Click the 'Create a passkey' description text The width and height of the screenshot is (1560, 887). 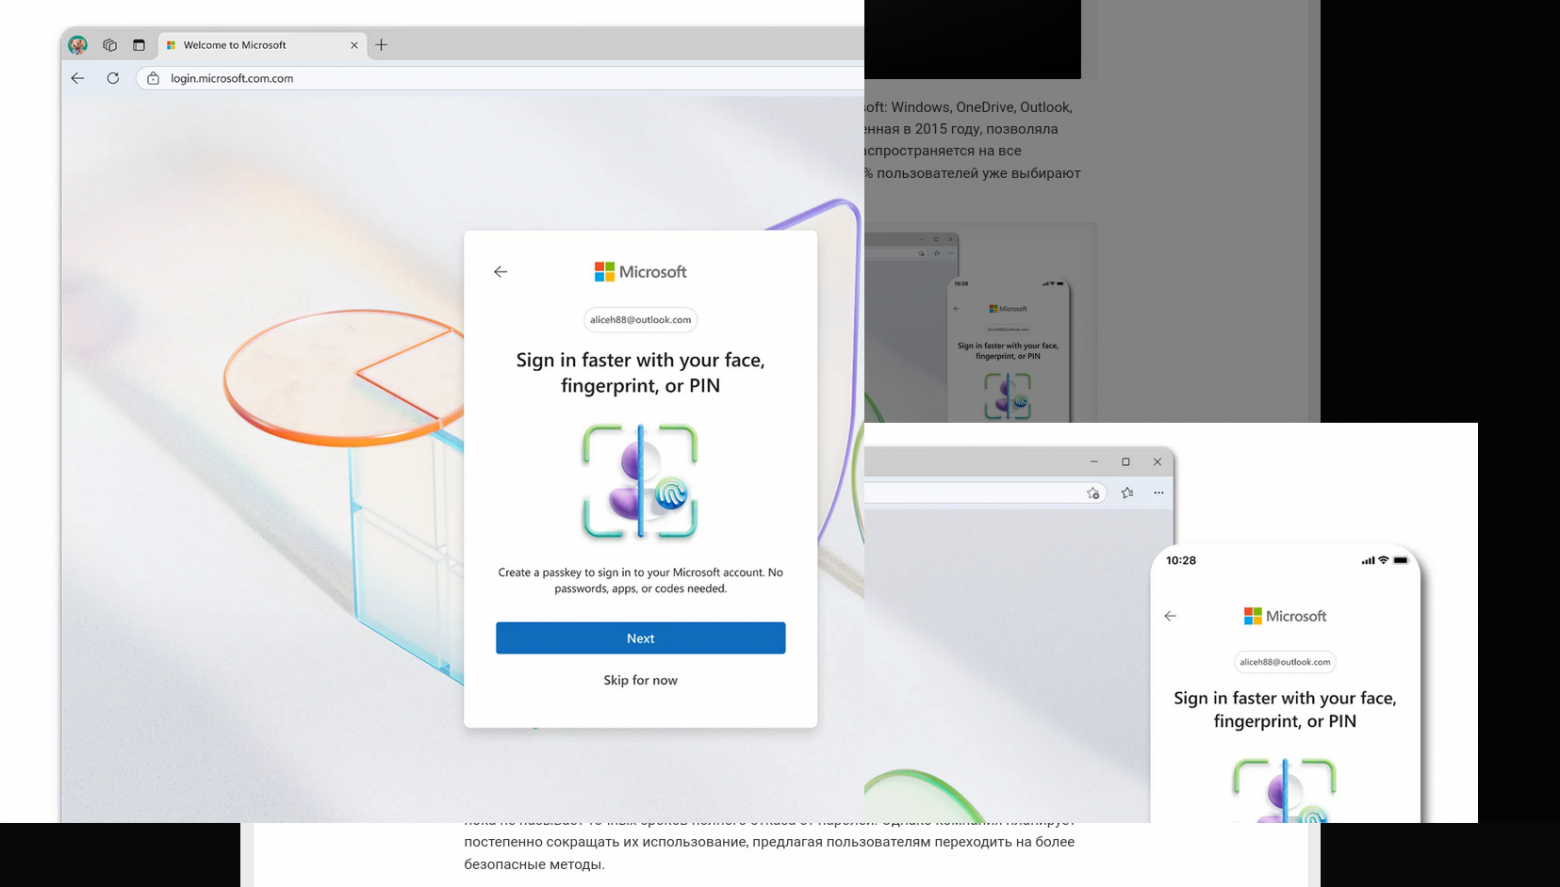(x=641, y=580)
